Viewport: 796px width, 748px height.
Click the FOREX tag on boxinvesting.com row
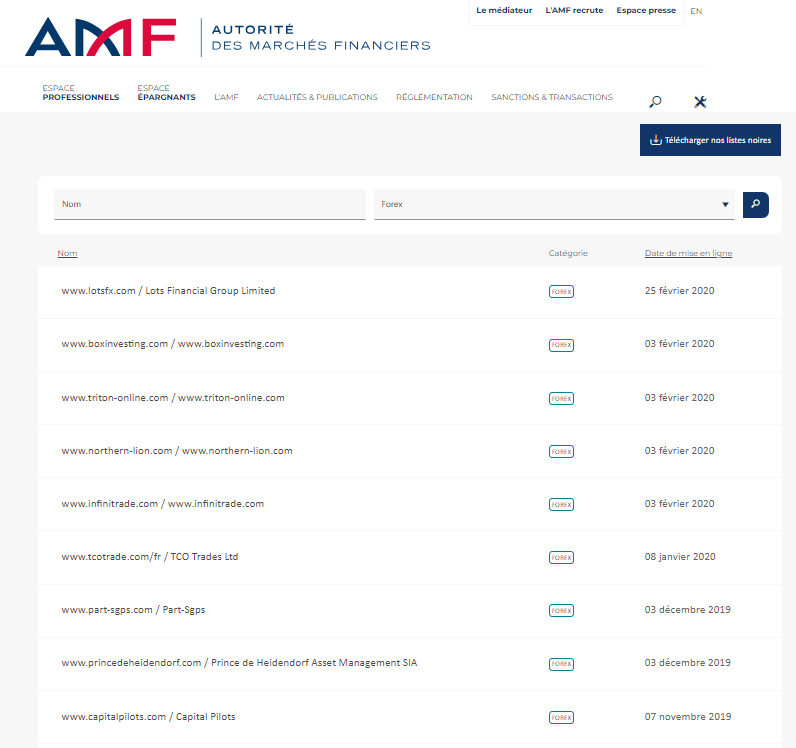click(x=561, y=344)
